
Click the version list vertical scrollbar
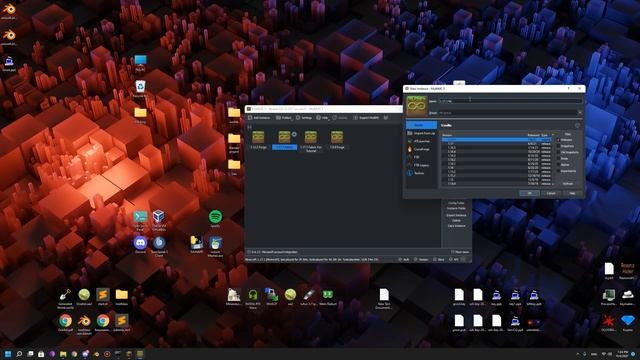[x=553, y=160]
